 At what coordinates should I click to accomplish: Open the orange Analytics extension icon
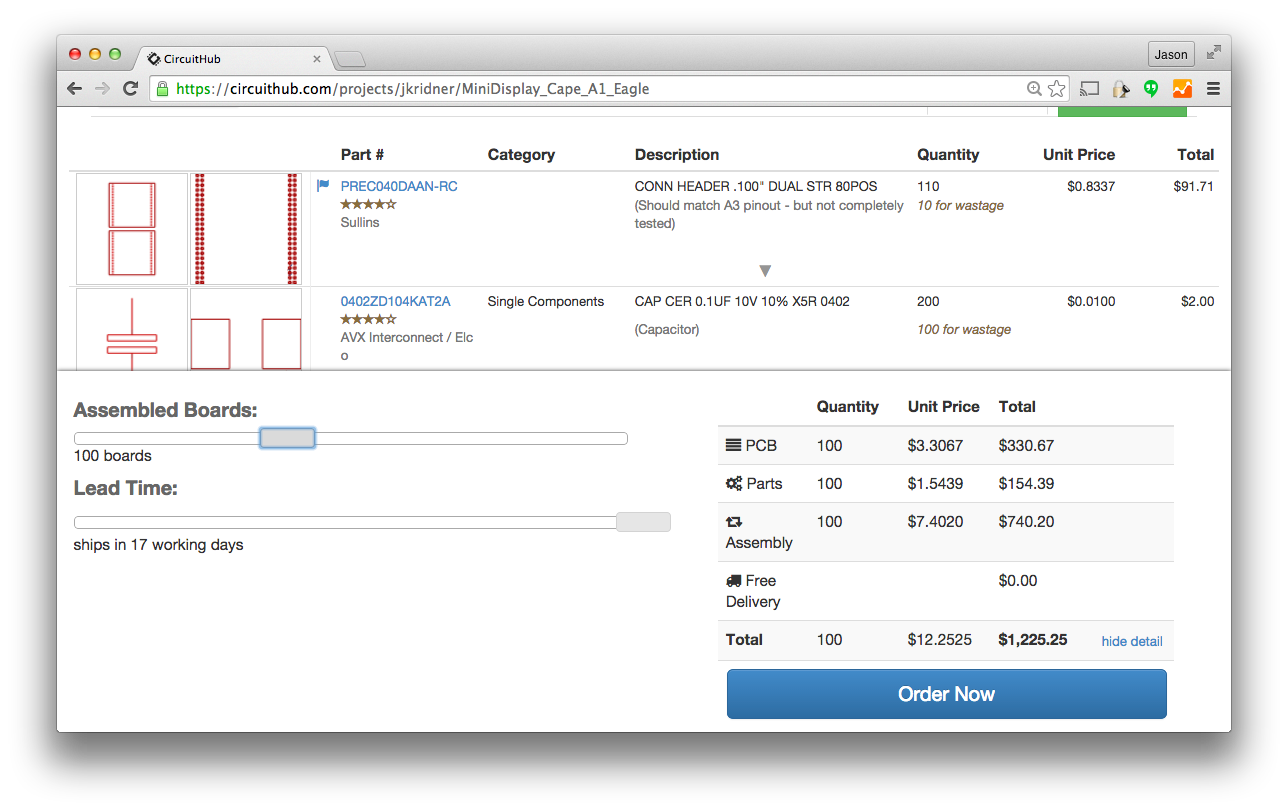1182,89
